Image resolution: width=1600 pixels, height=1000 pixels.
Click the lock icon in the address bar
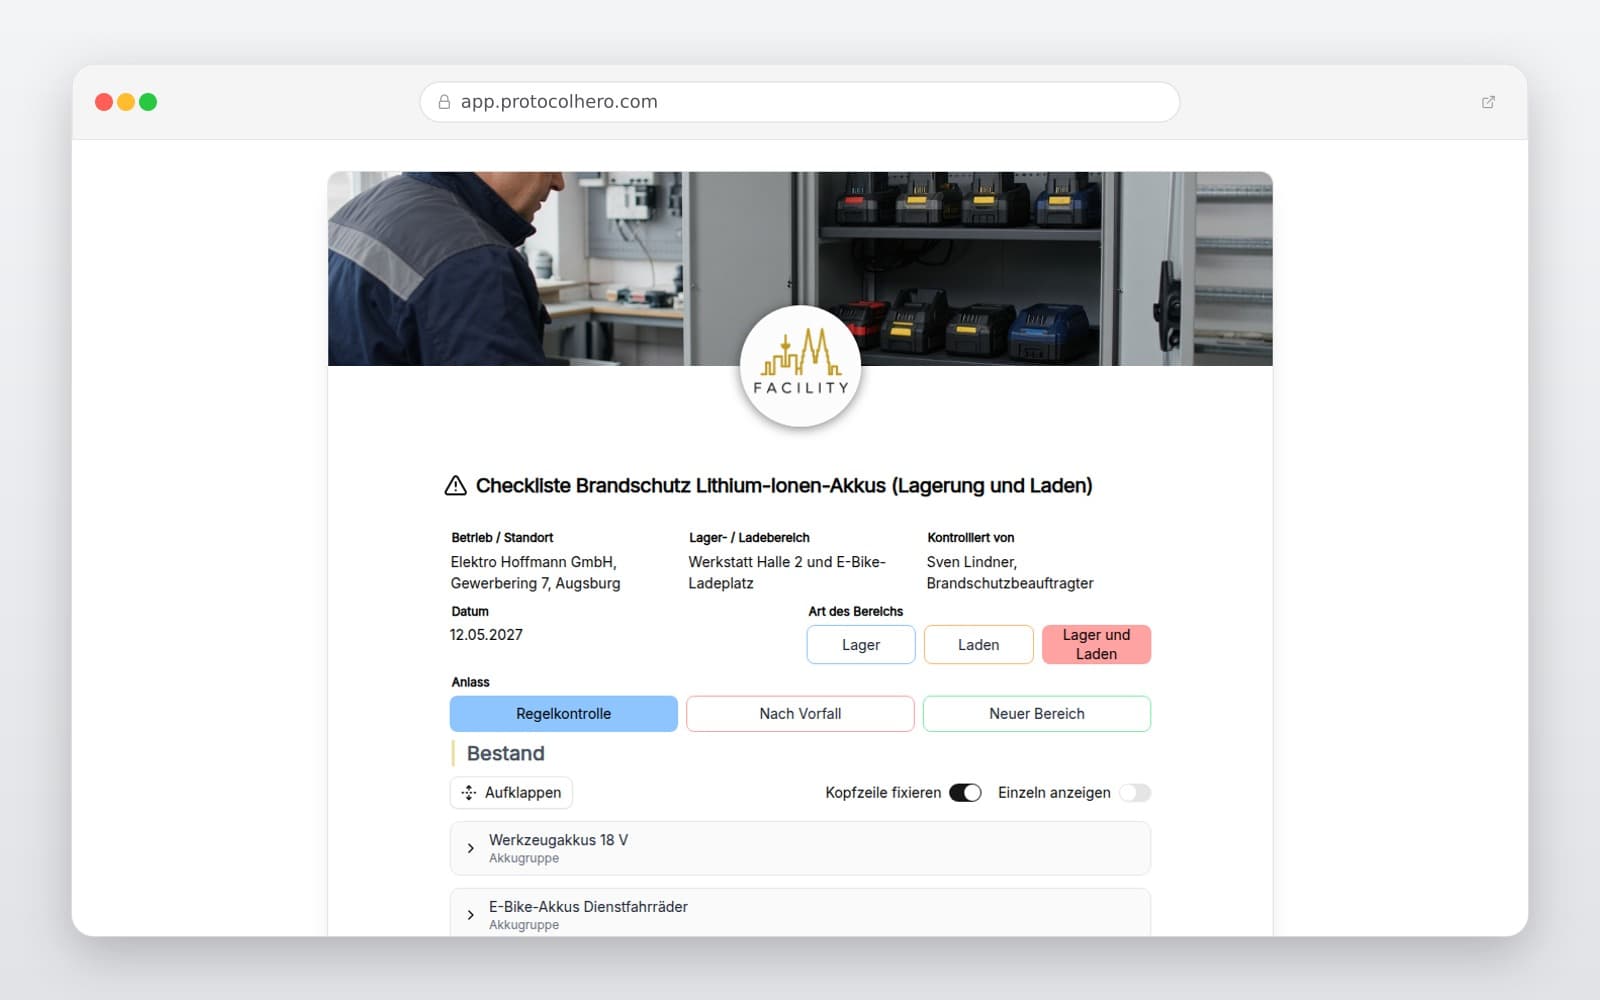tap(444, 102)
